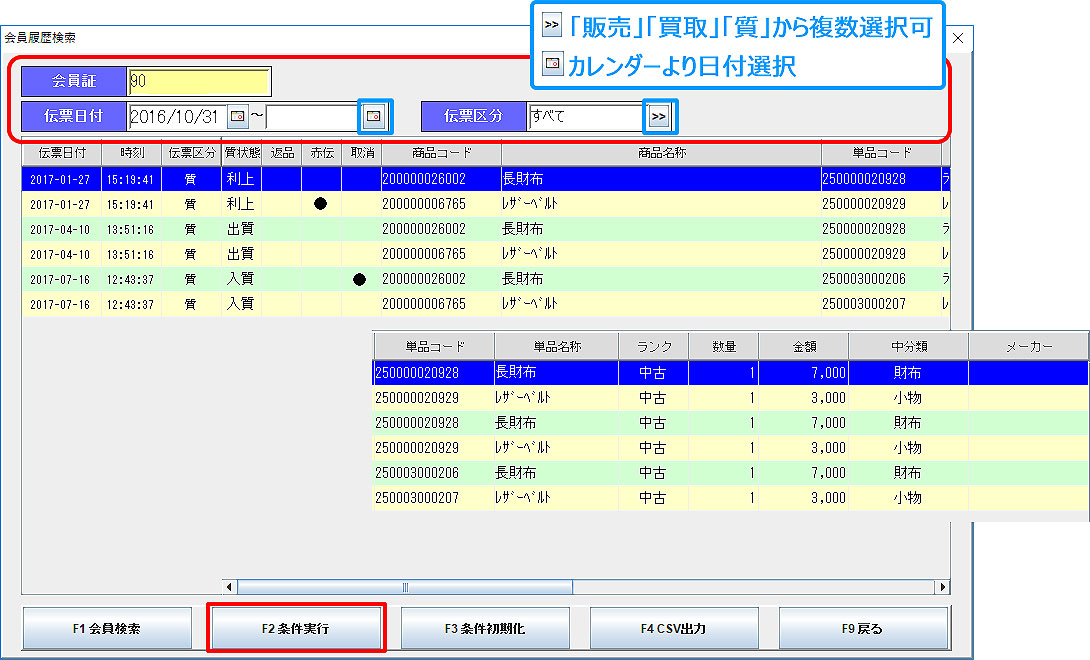Image resolution: width=1090 pixels, height=660 pixels.
Task: Close the member history search window
Action: [958, 38]
